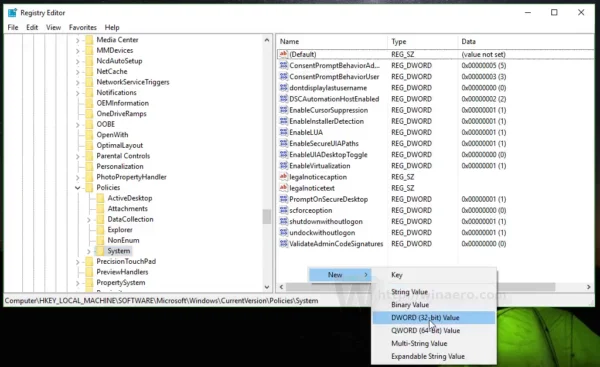Select the Notifications key
The image size is (600, 367).
[116, 93]
